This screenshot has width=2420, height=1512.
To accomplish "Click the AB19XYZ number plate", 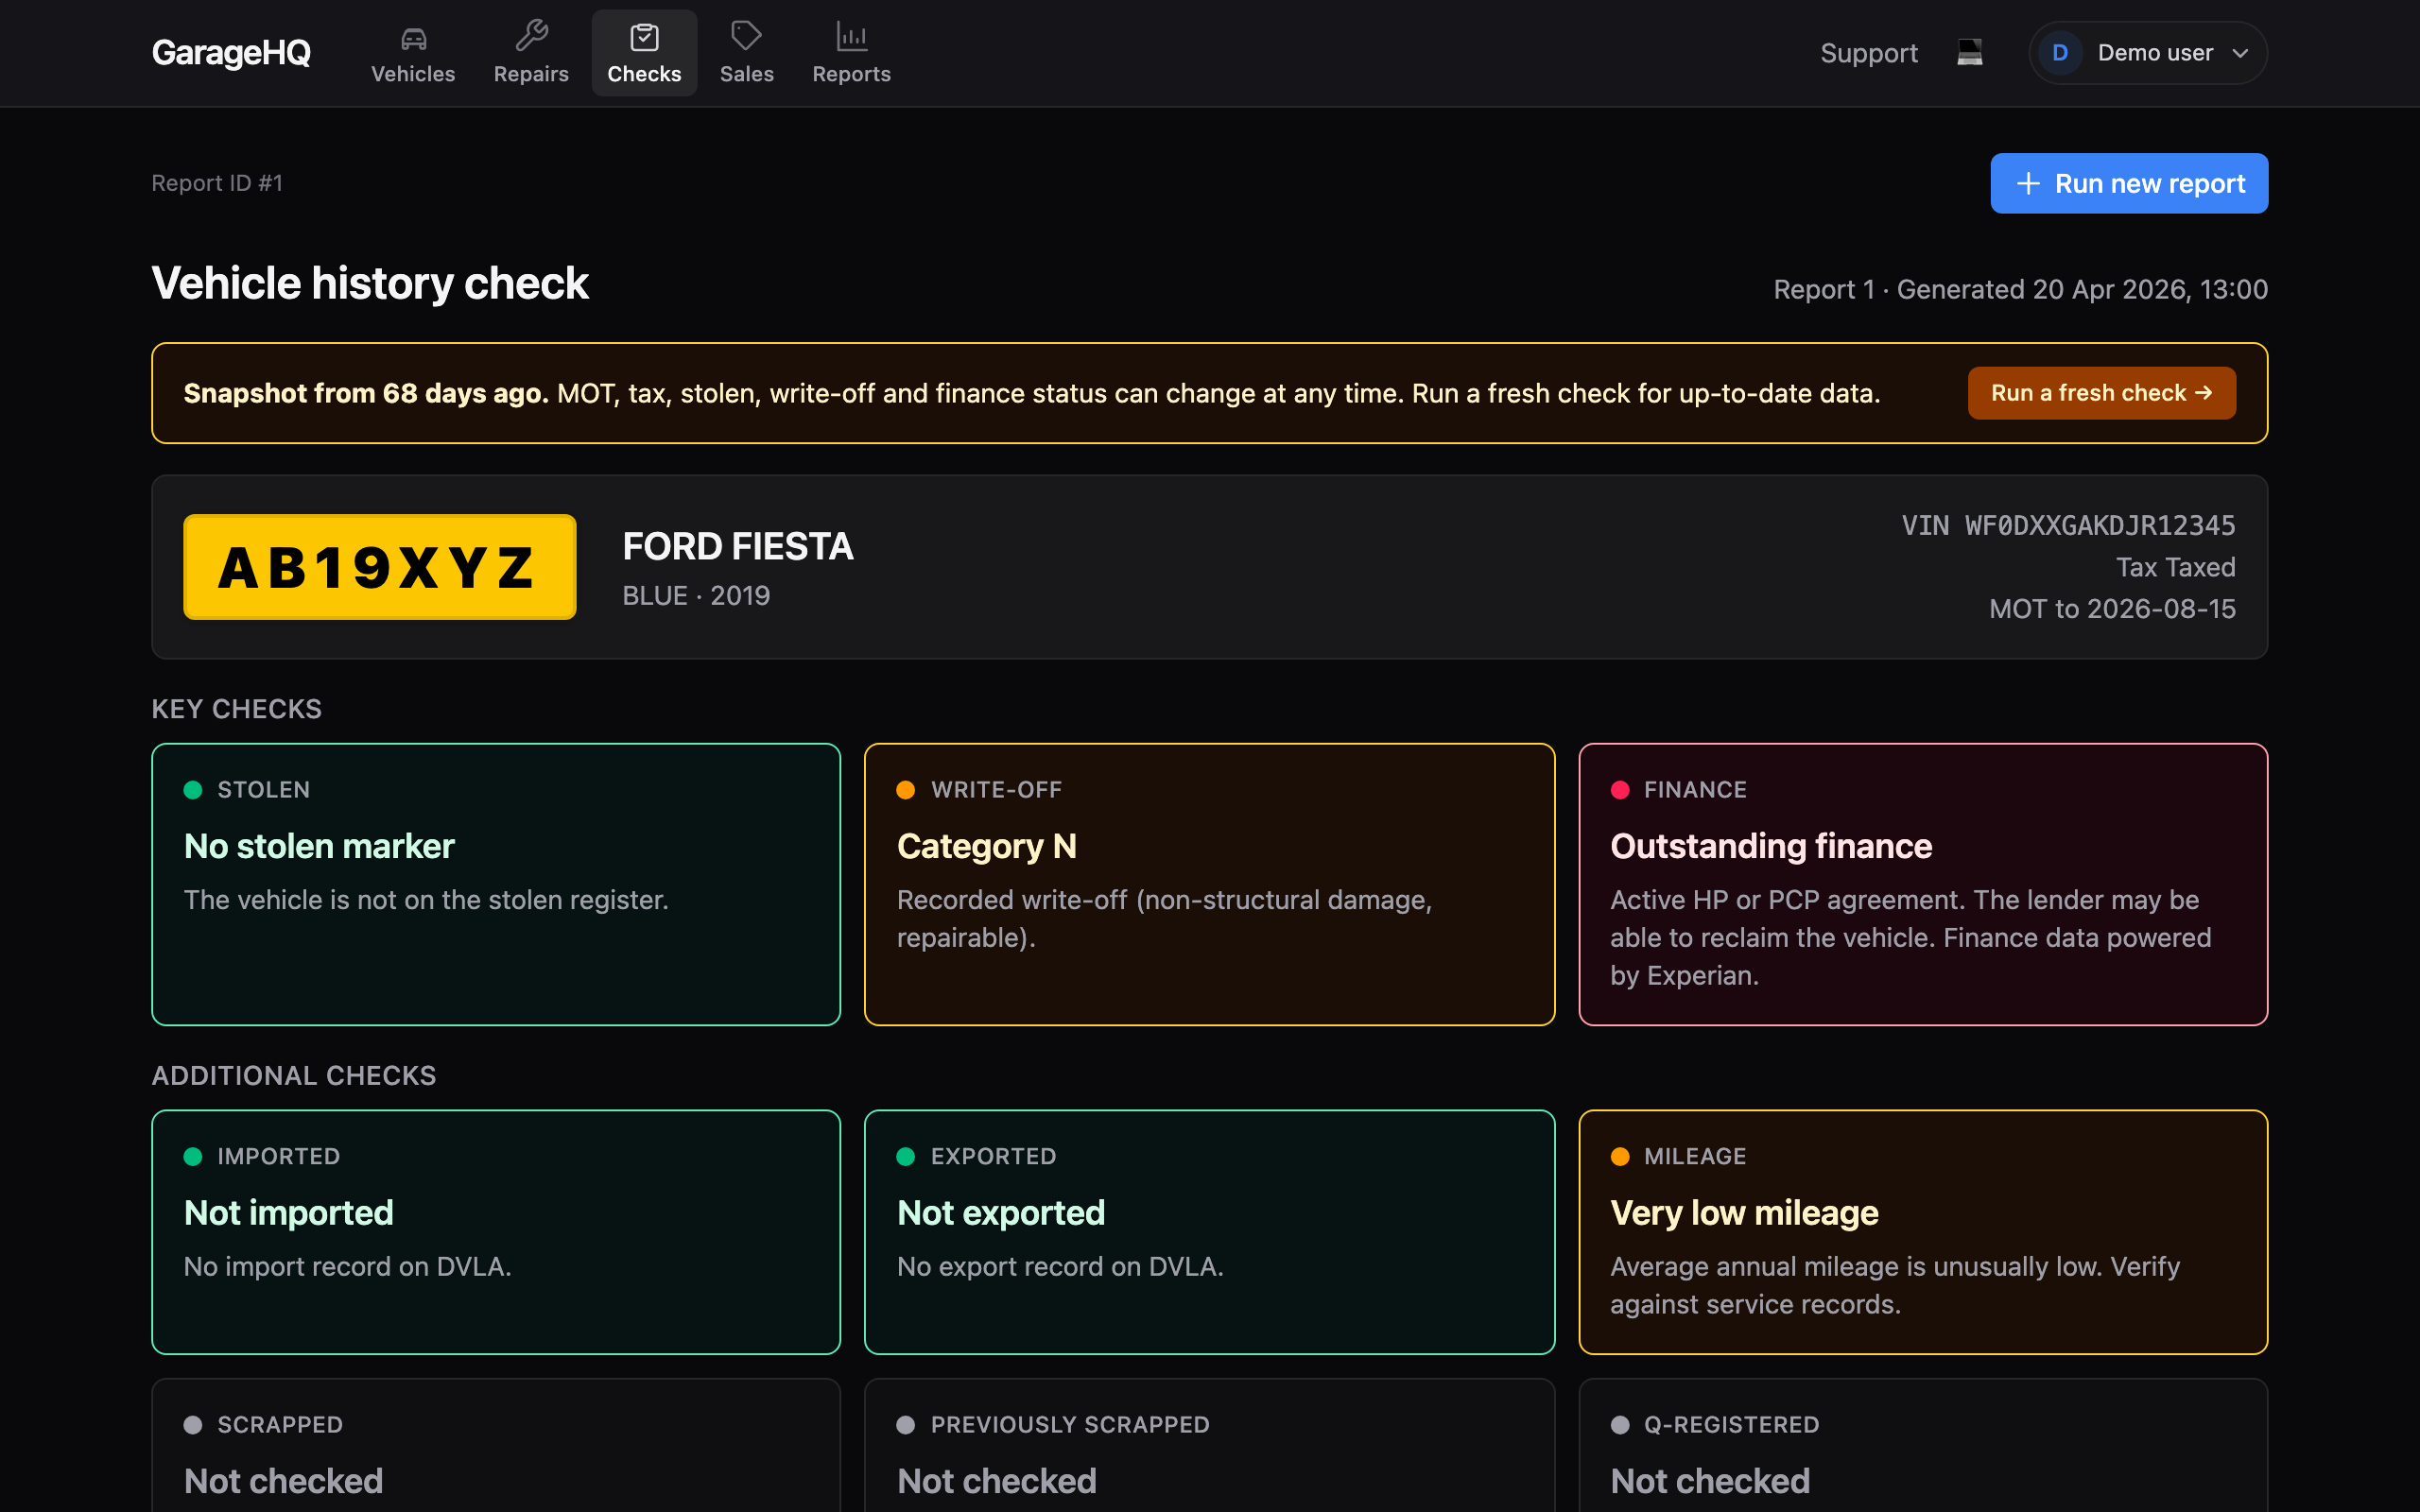I will click(380, 567).
